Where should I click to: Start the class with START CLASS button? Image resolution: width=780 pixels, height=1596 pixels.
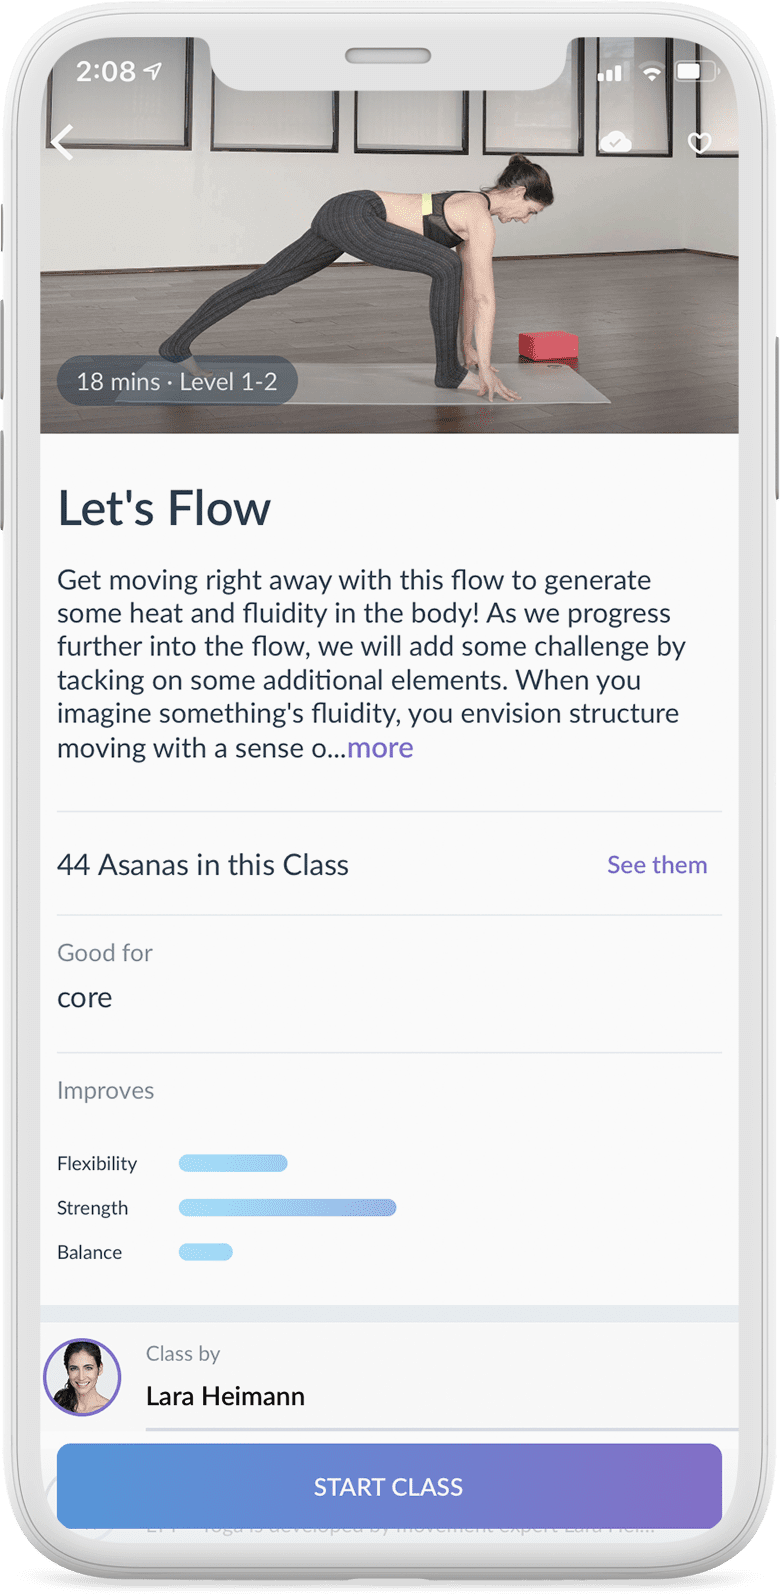389,1486
